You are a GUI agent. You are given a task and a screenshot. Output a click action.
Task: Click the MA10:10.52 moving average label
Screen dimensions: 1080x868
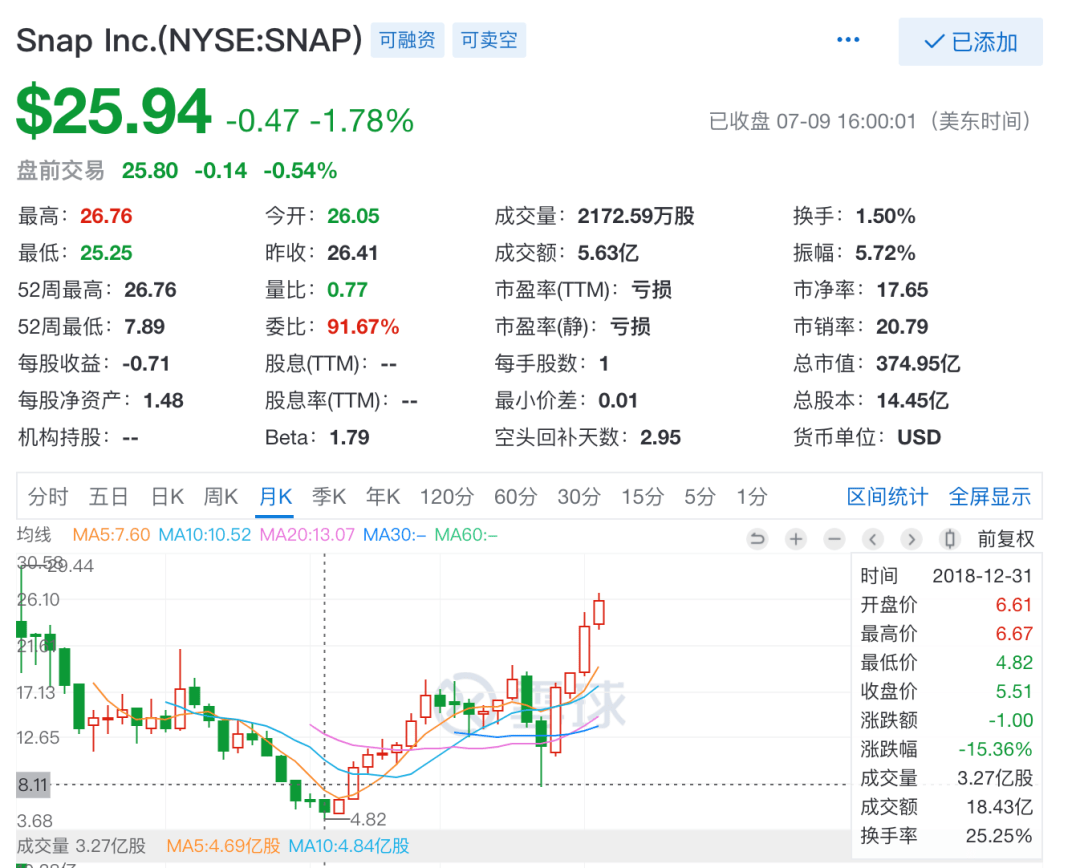205,535
